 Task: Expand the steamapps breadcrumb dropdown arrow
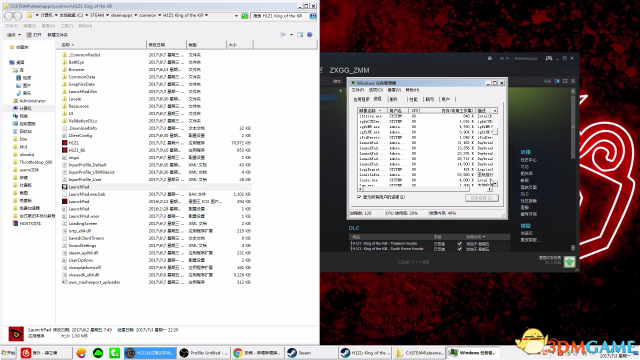tap(136, 16)
